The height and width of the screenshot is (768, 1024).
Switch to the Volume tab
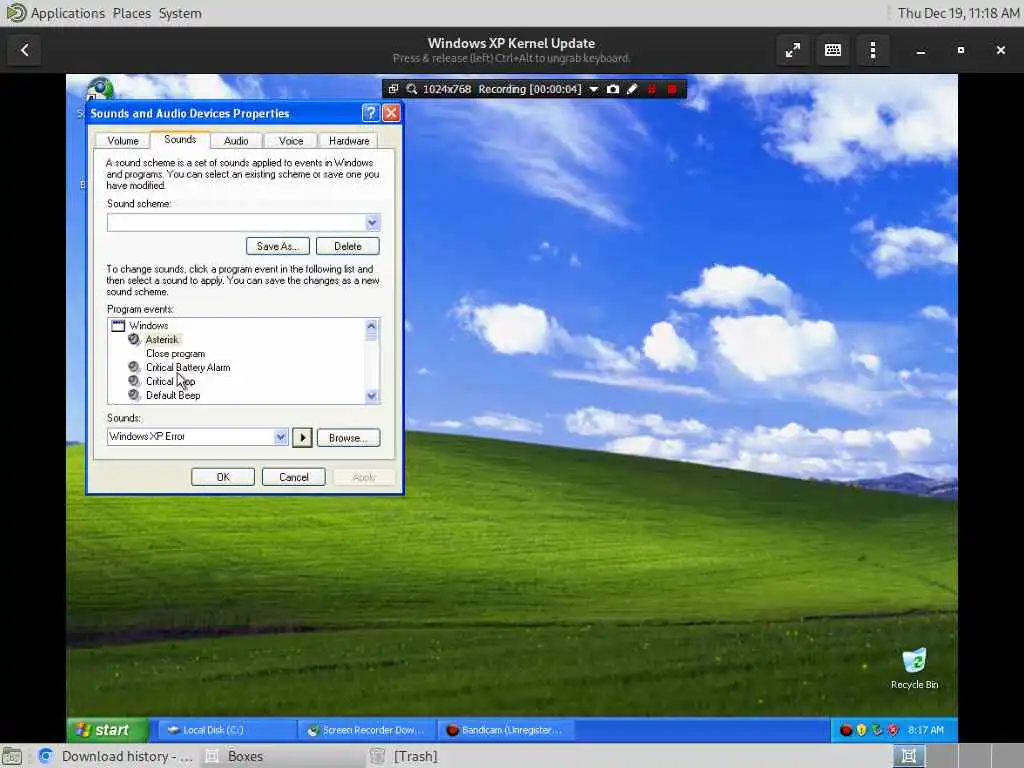(123, 141)
